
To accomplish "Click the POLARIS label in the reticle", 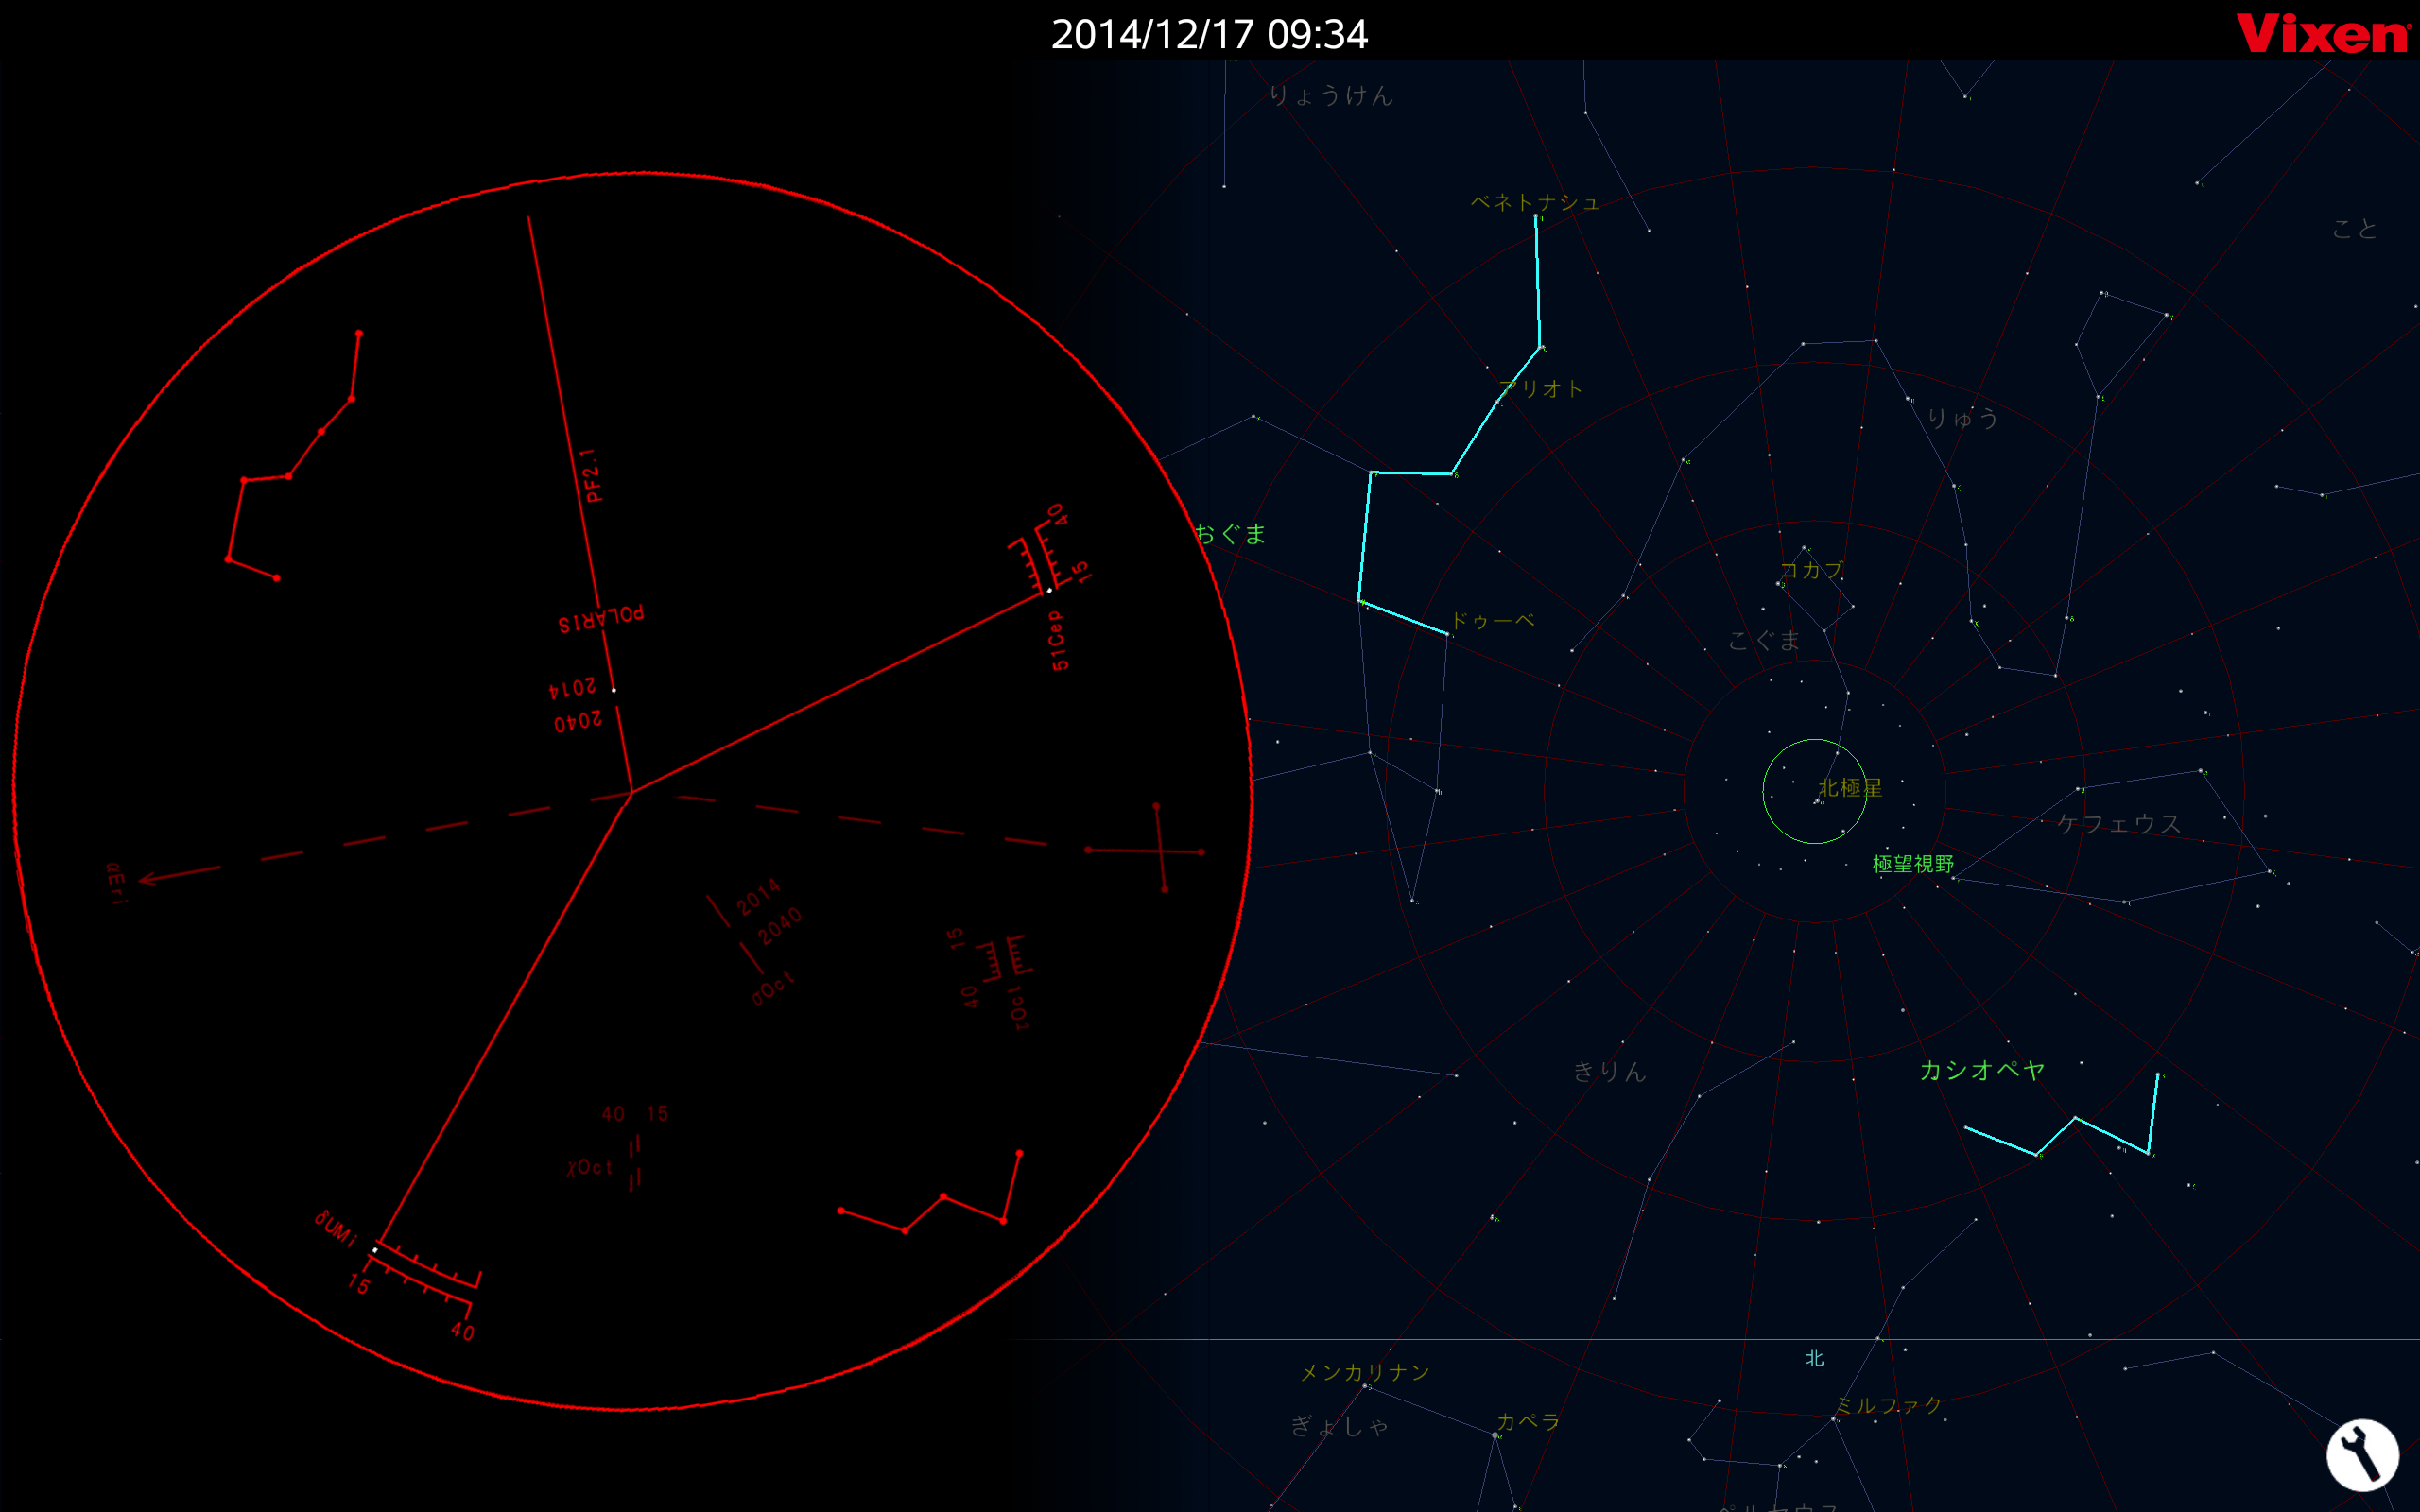I will tap(601, 619).
